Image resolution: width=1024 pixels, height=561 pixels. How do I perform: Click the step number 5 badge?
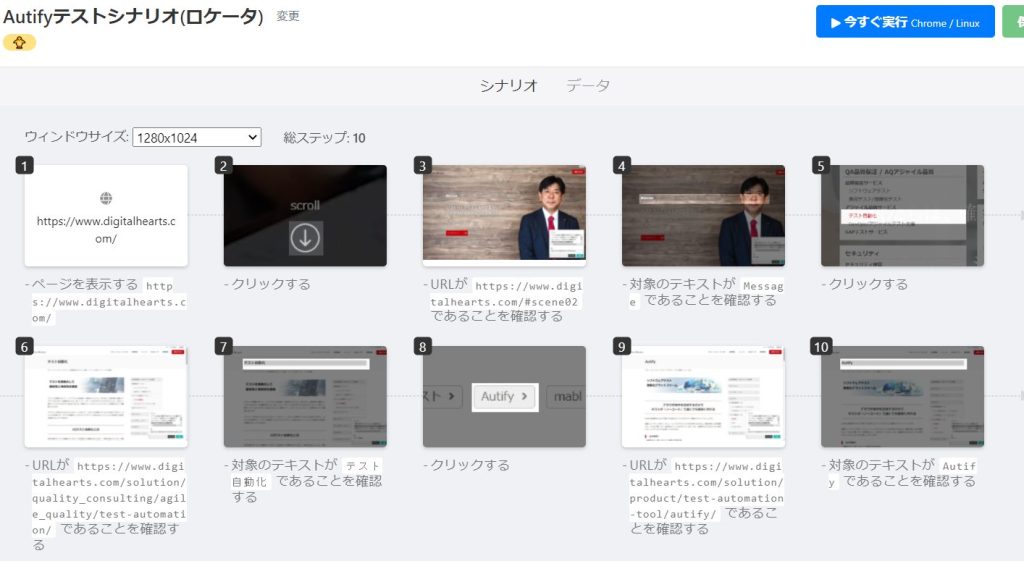(821, 165)
